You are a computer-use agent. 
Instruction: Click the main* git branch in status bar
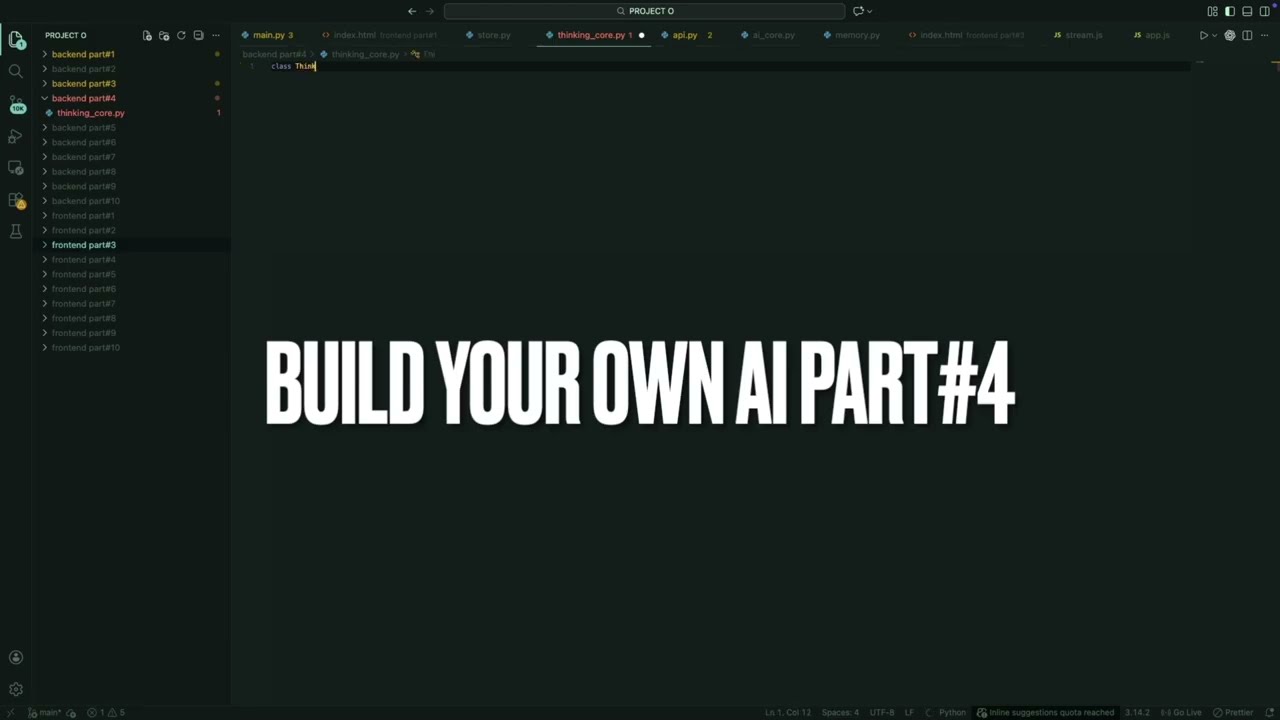tap(45, 712)
